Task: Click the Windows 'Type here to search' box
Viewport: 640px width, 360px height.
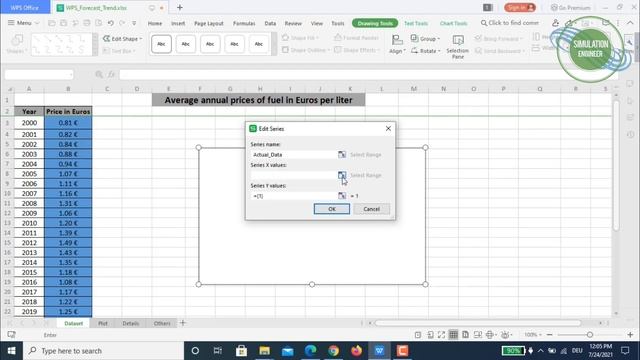Action: [104, 351]
